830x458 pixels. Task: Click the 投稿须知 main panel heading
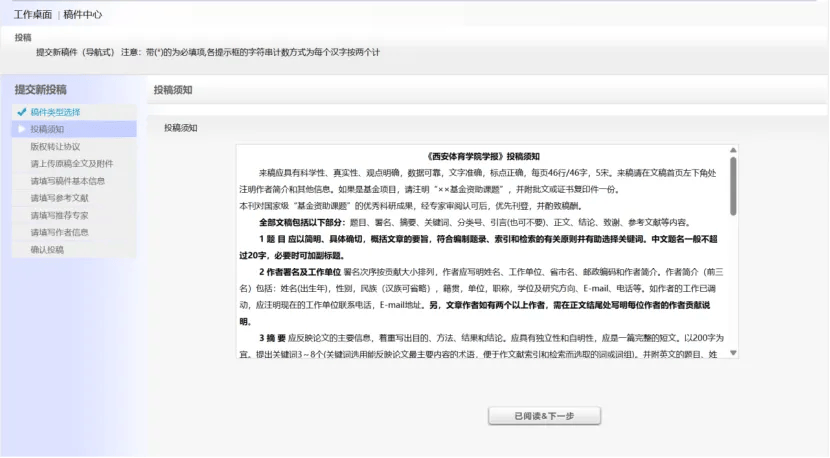(173, 90)
